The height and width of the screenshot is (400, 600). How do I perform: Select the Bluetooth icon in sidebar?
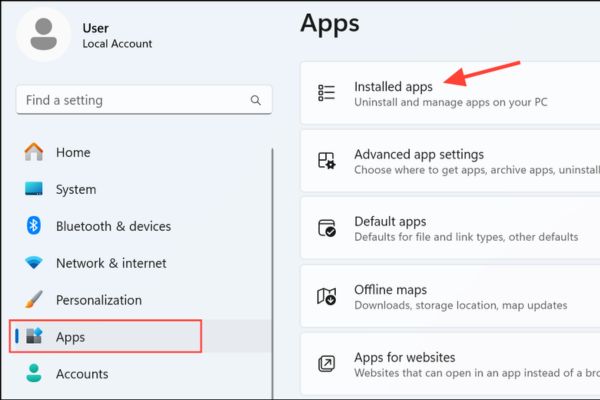(x=34, y=226)
